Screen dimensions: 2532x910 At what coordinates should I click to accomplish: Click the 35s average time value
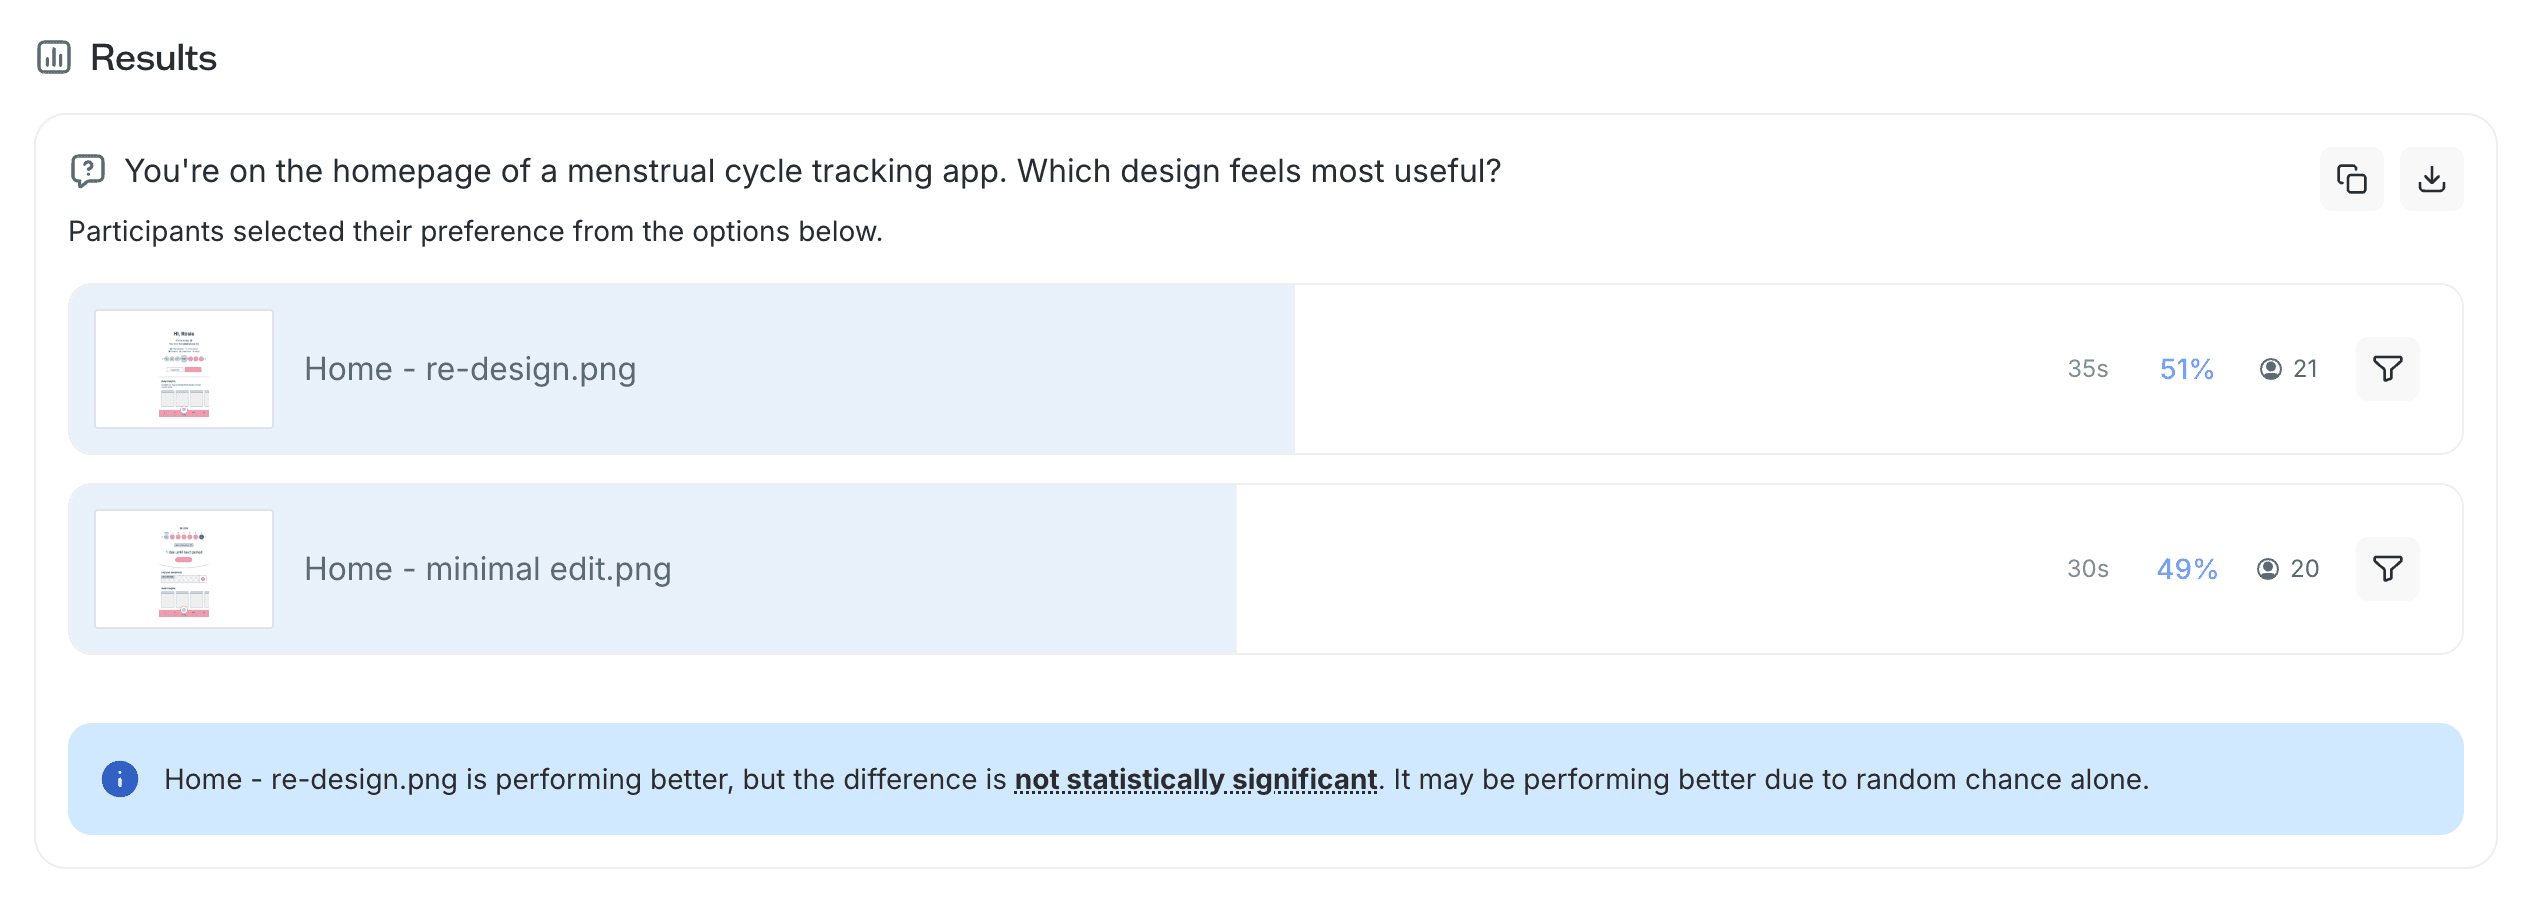coord(2087,369)
